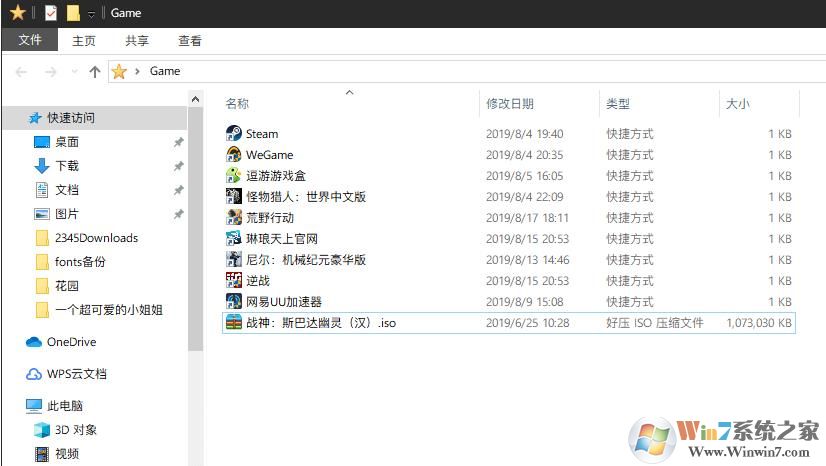Viewport: 826px width, 466px height.
Task: Click the 1,073,030 KB size value
Action: tap(759, 323)
